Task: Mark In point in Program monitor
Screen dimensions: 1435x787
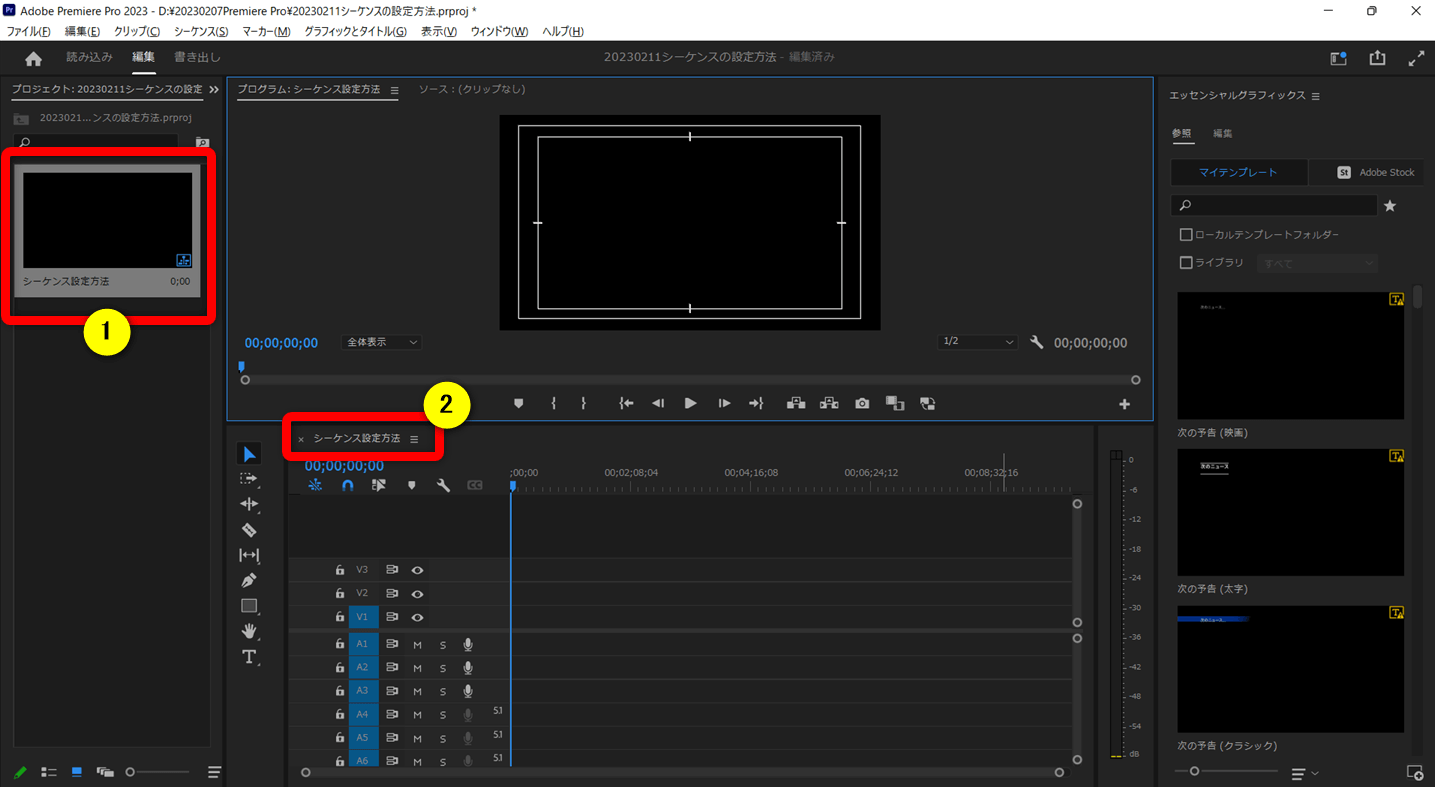Action: click(x=553, y=403)
